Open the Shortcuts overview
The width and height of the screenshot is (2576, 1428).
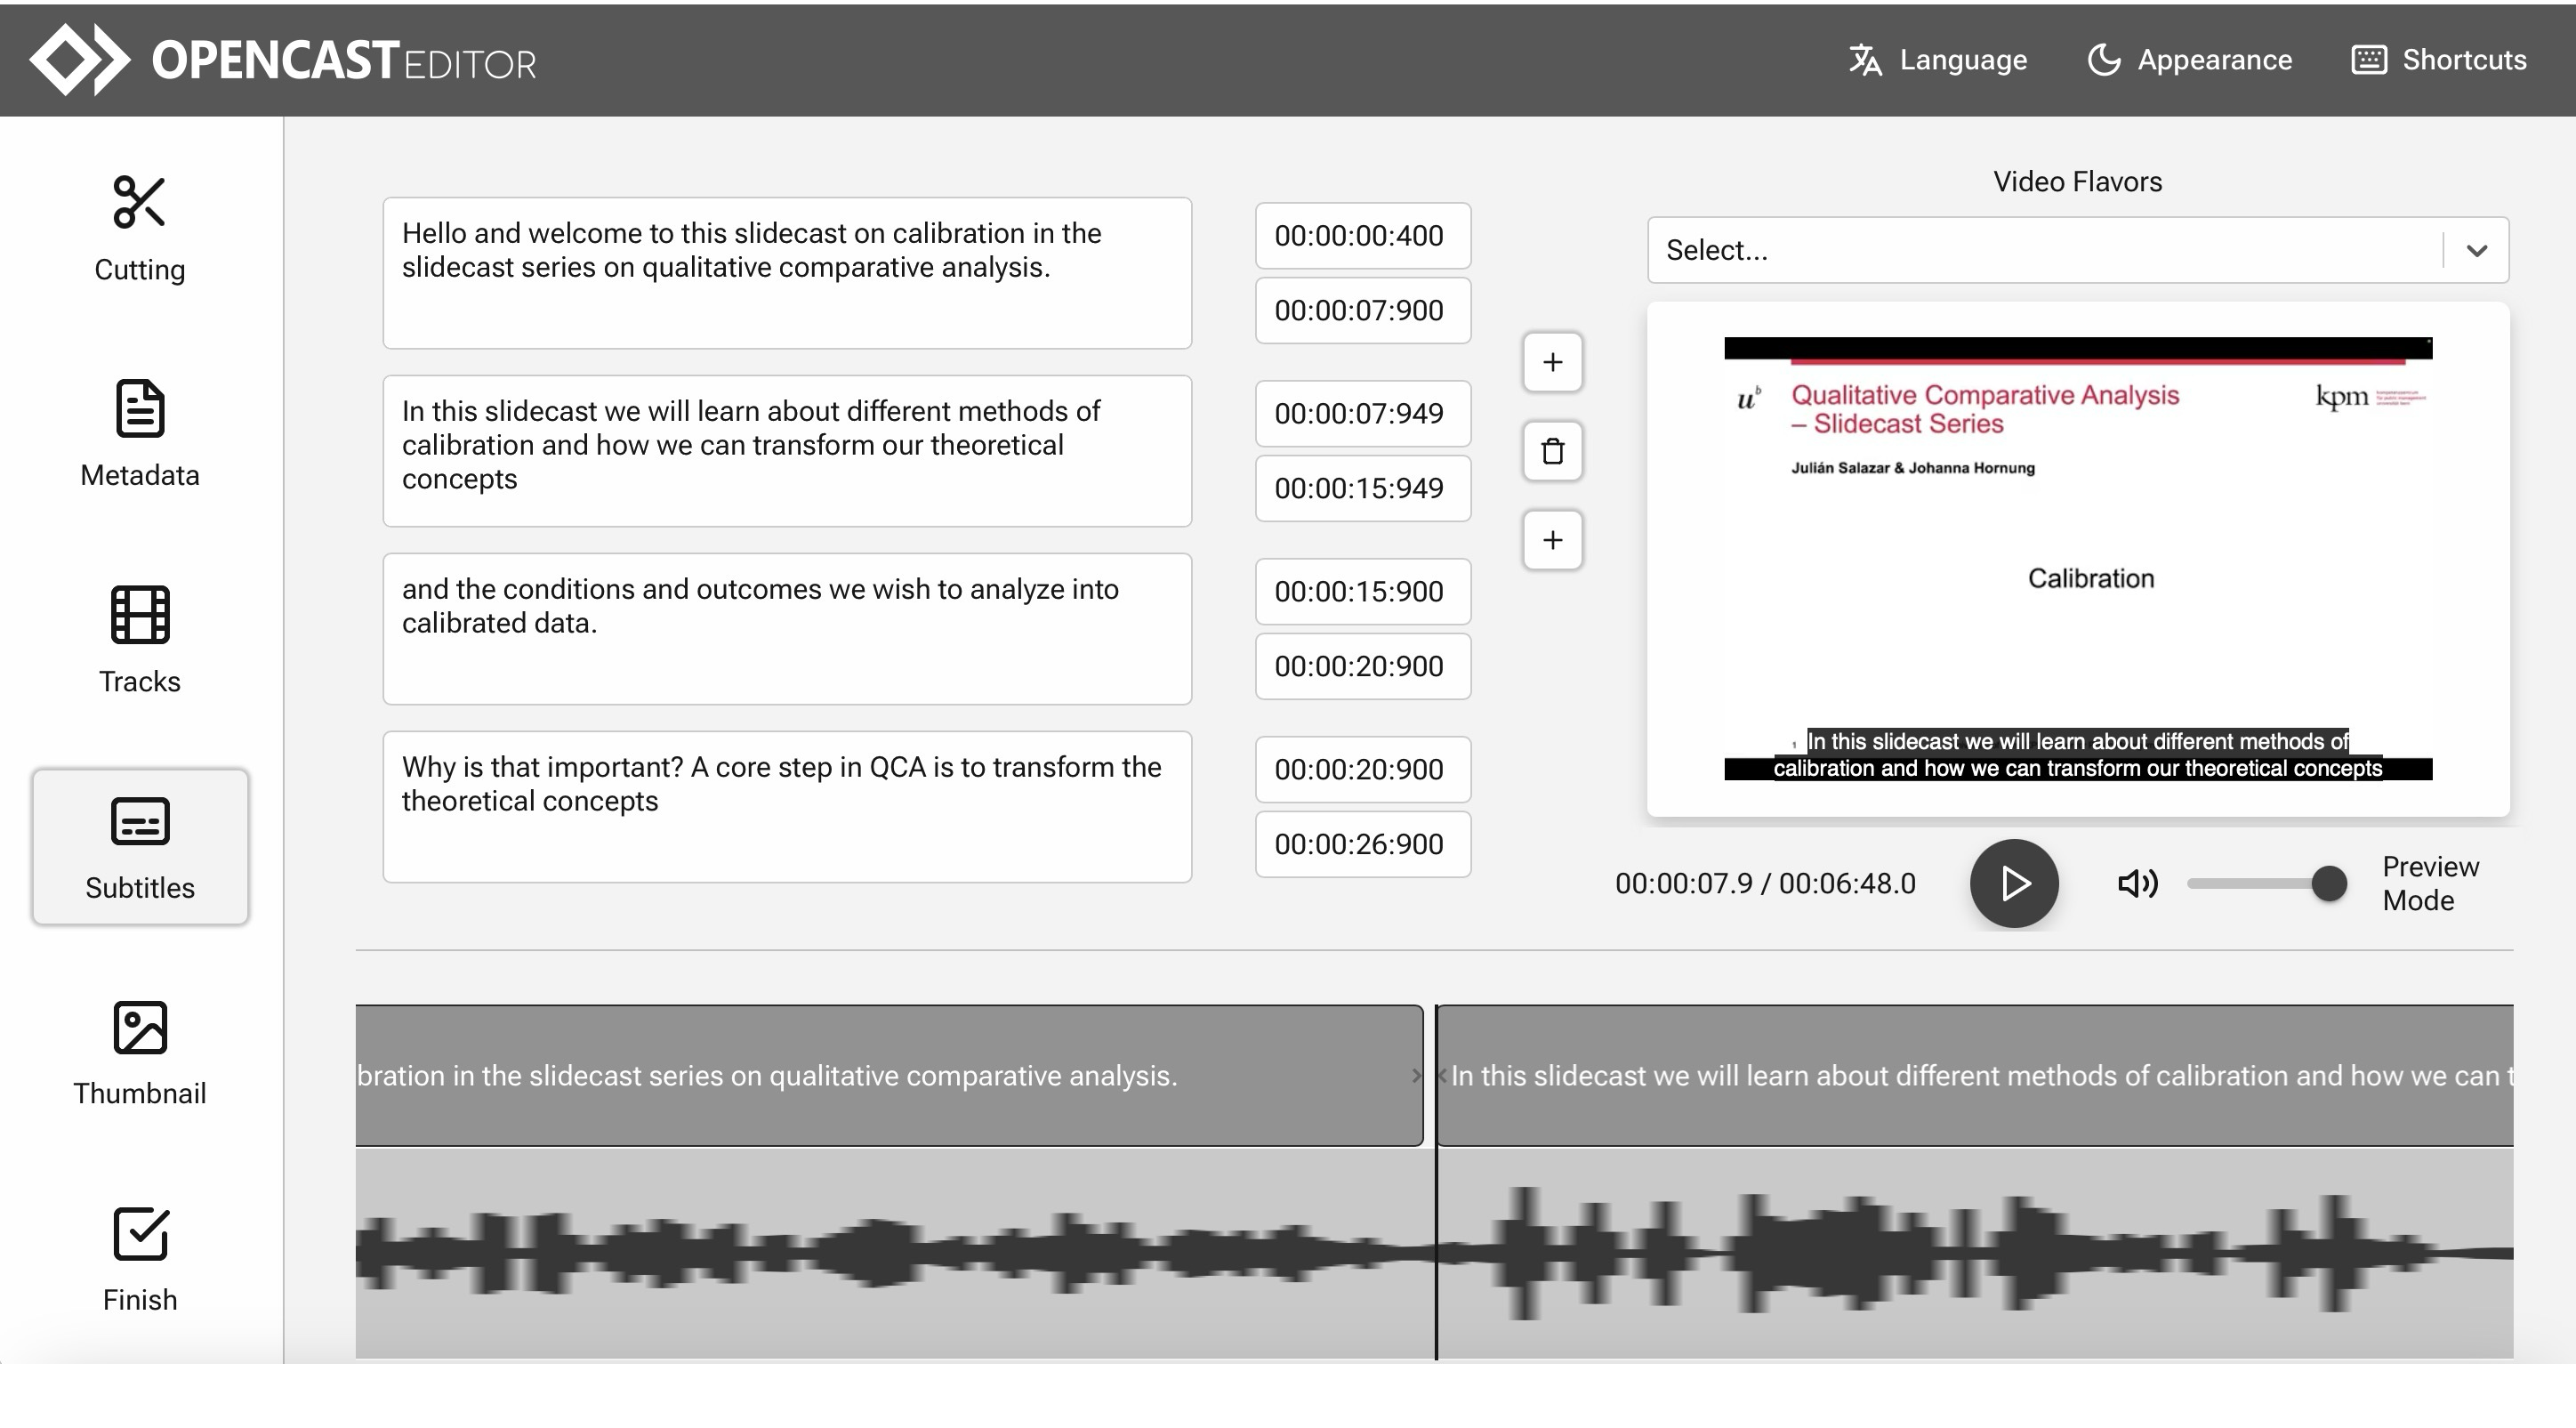point(2439,60)
